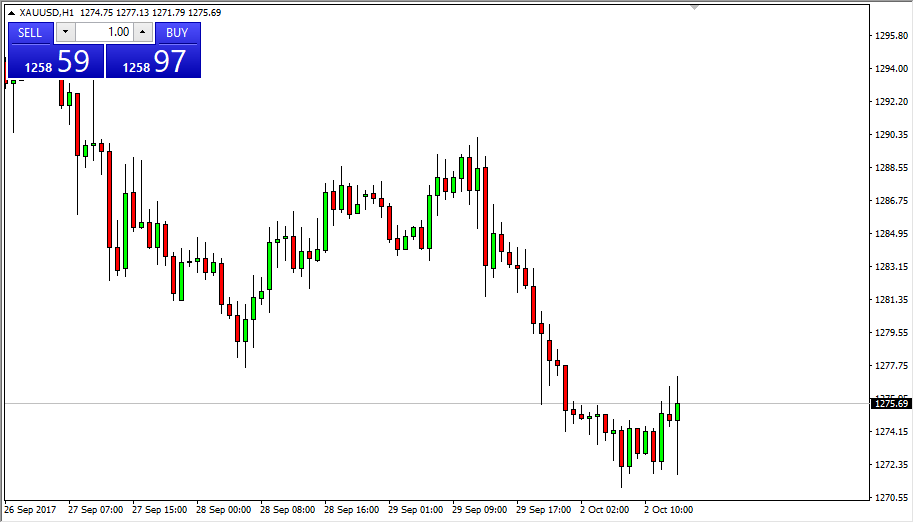Decrease trade volume with down arrow

65,32
